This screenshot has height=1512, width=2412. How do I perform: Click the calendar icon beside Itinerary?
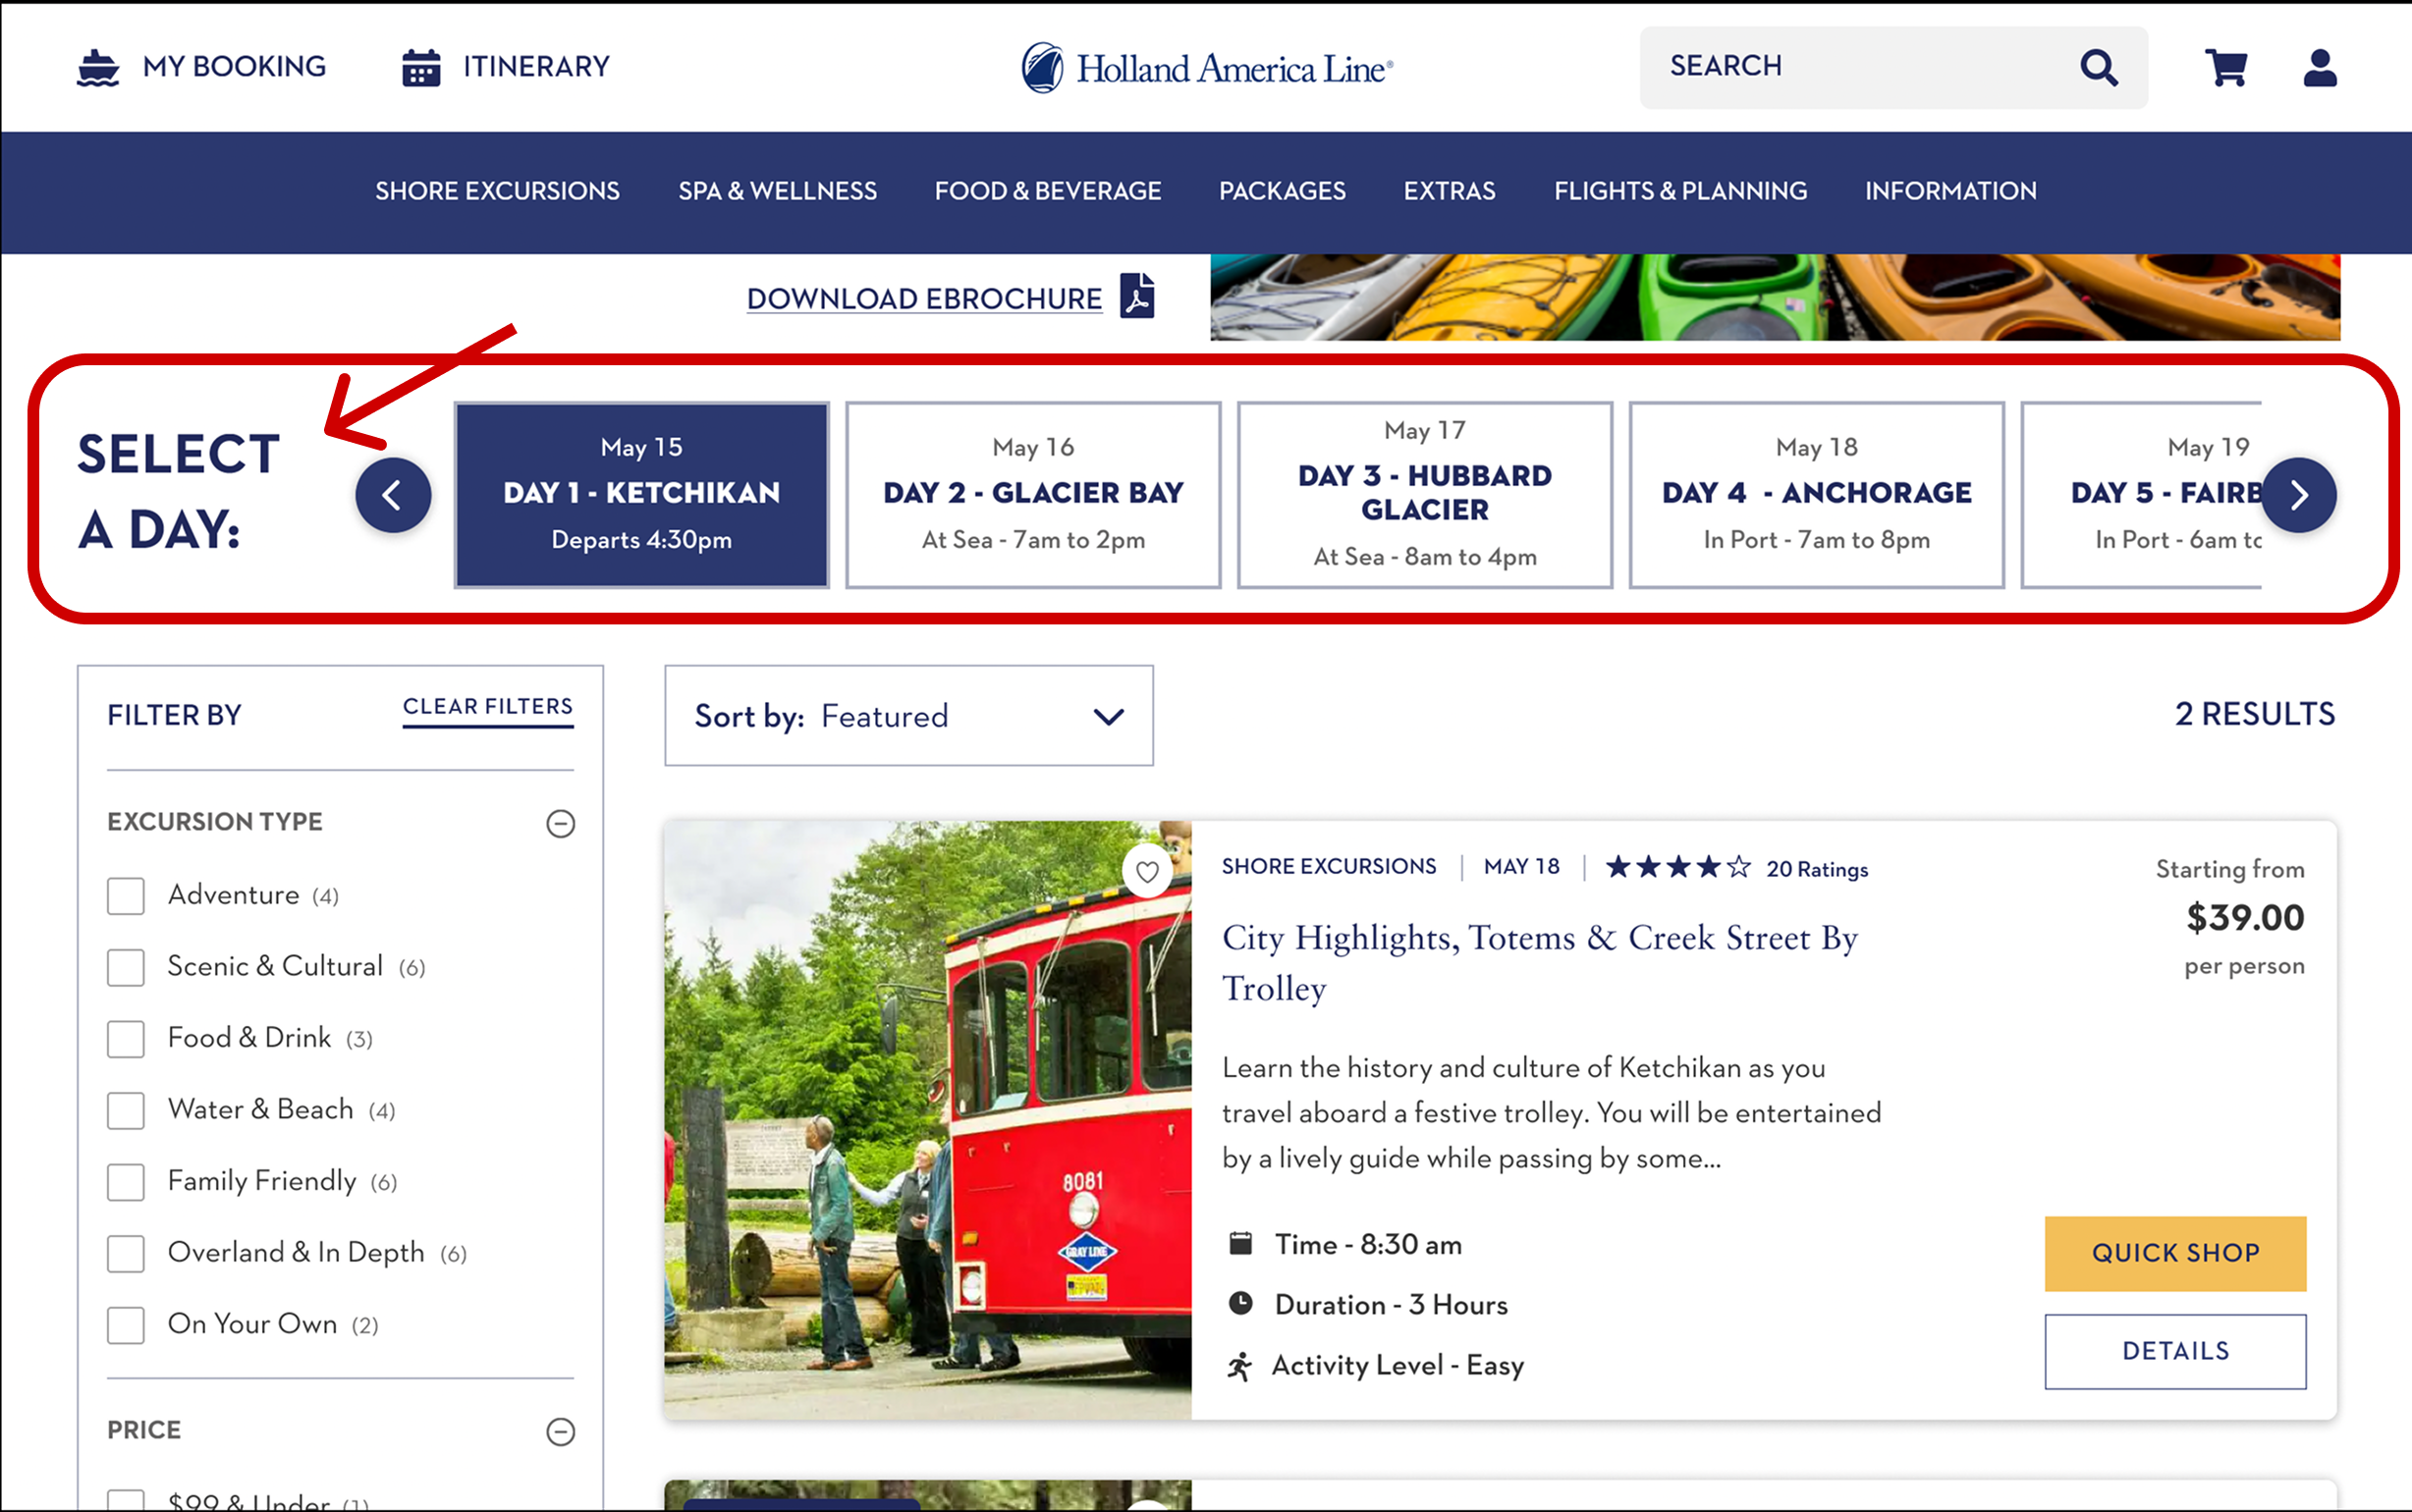pos(421,68)
